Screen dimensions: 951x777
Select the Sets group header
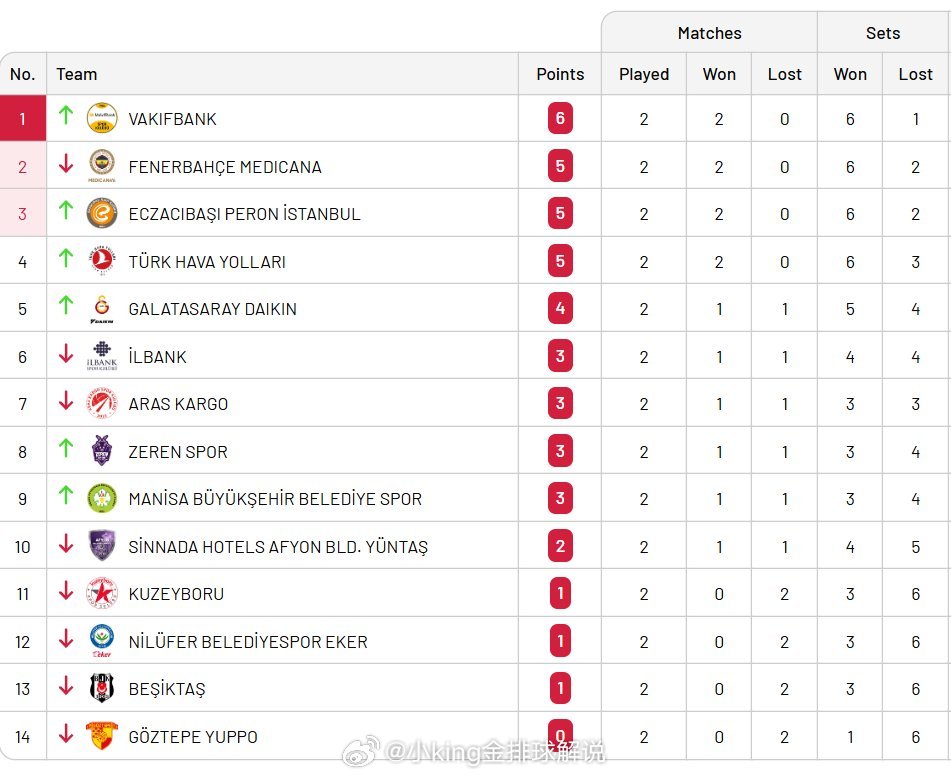point(883,33)
